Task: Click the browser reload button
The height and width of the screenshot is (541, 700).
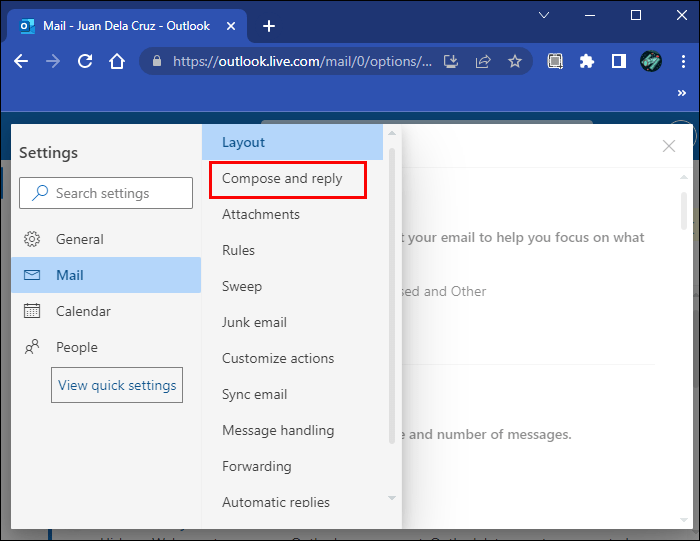Action: point(85,61)
